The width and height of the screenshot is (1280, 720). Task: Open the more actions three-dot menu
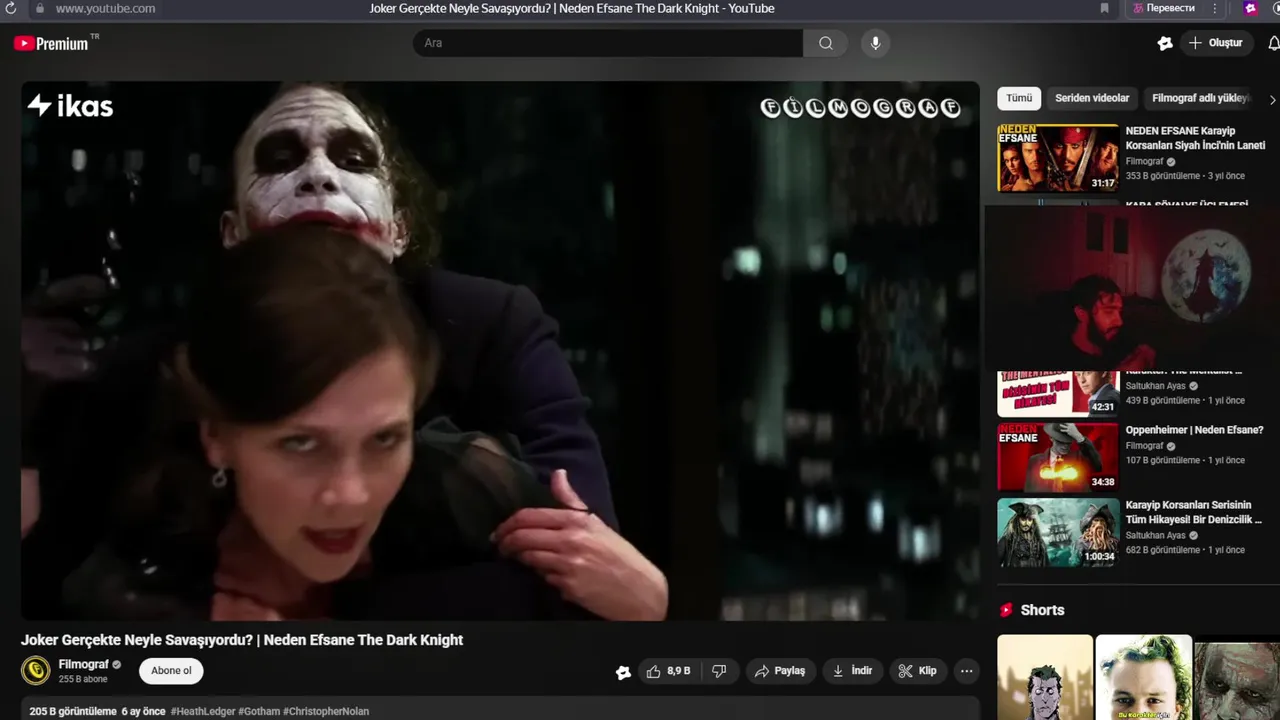click(x=966, y=671)
